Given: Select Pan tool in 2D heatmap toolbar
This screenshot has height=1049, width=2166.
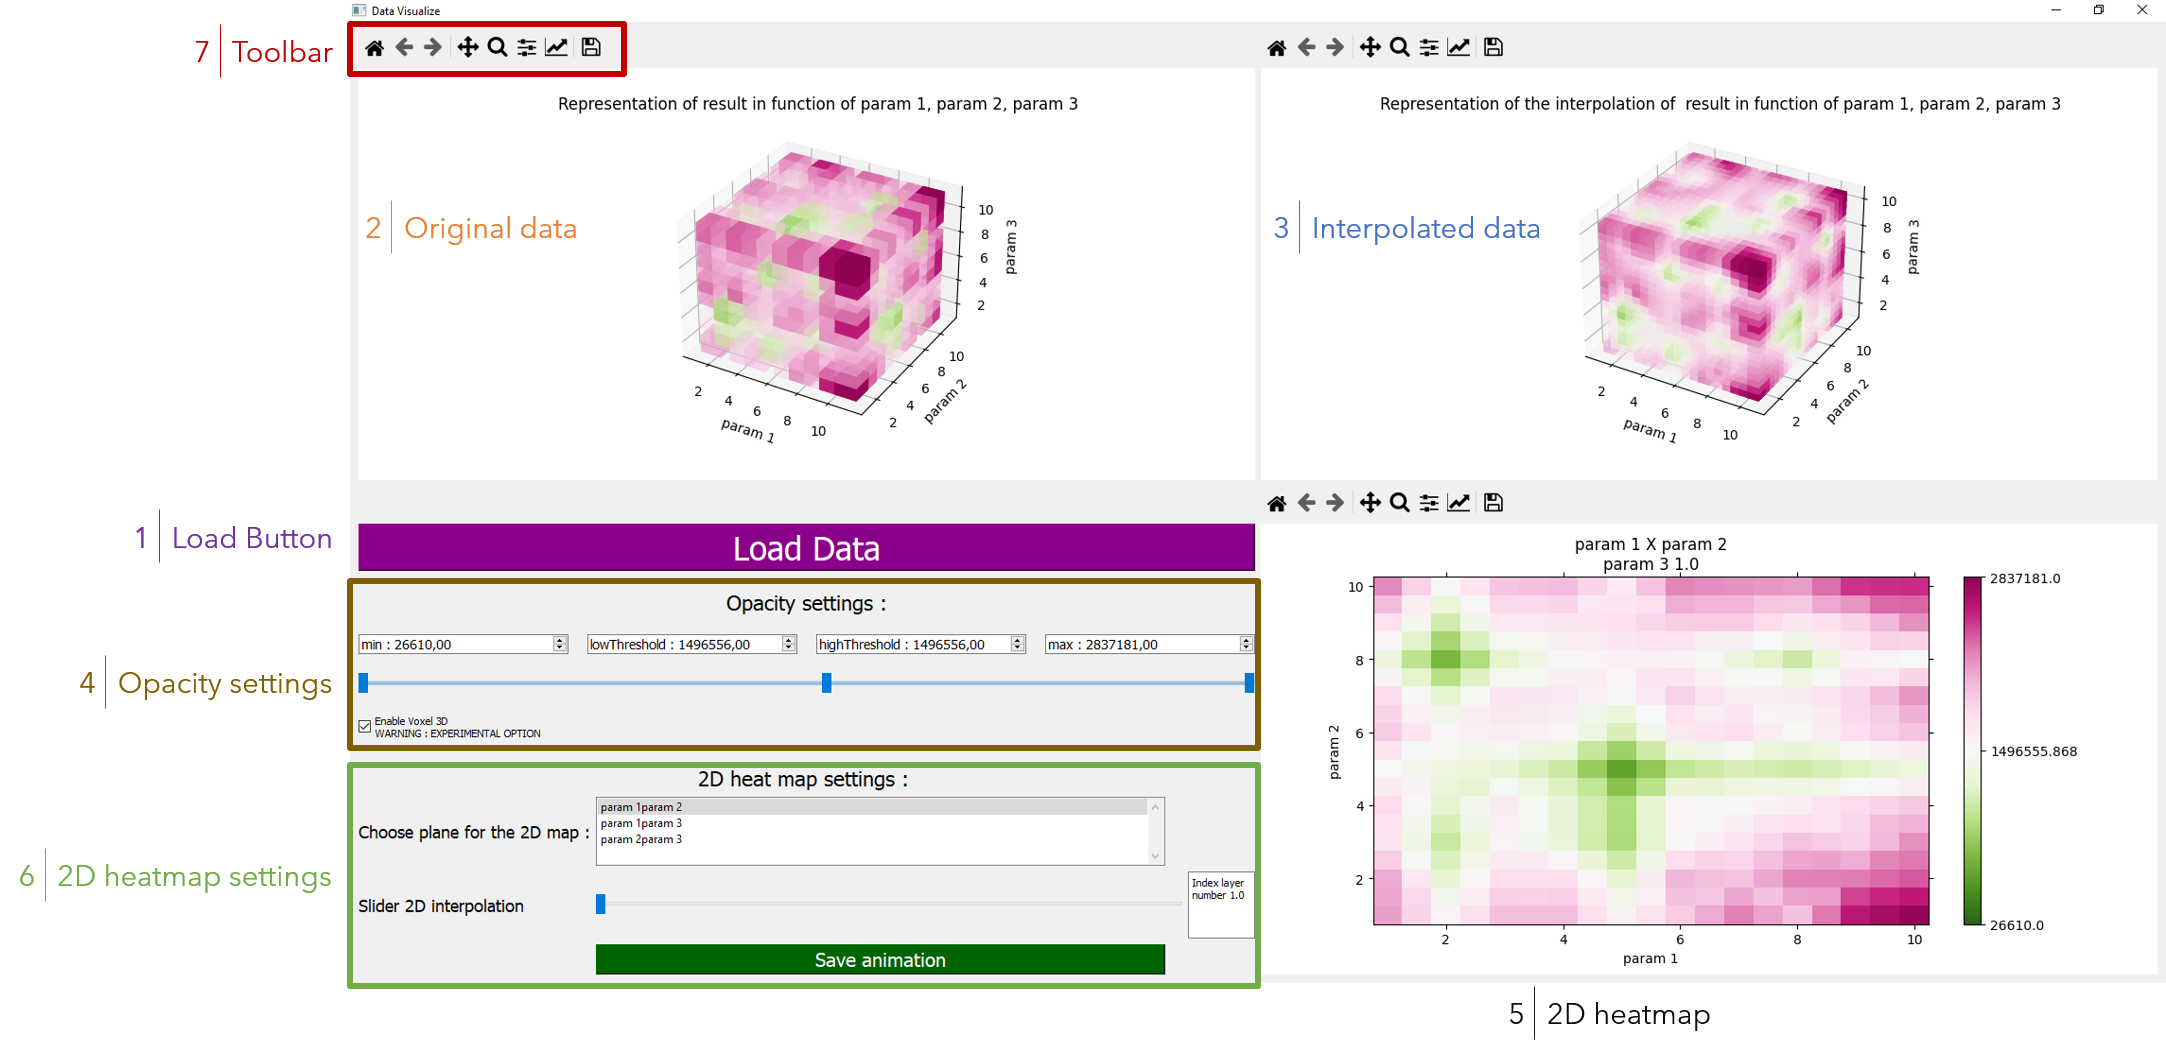Looking at the screenshot, I should tap(1370, 502).
